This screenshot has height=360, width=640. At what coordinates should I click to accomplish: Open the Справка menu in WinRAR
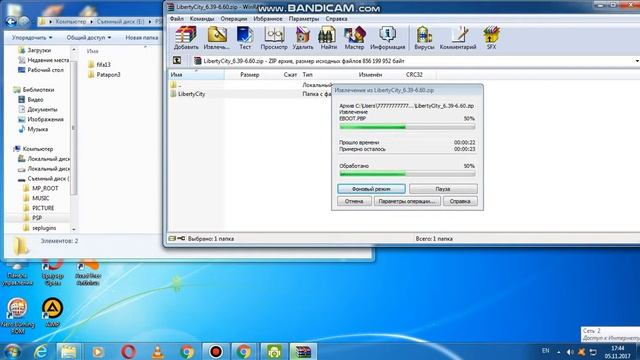click(336, 19)
